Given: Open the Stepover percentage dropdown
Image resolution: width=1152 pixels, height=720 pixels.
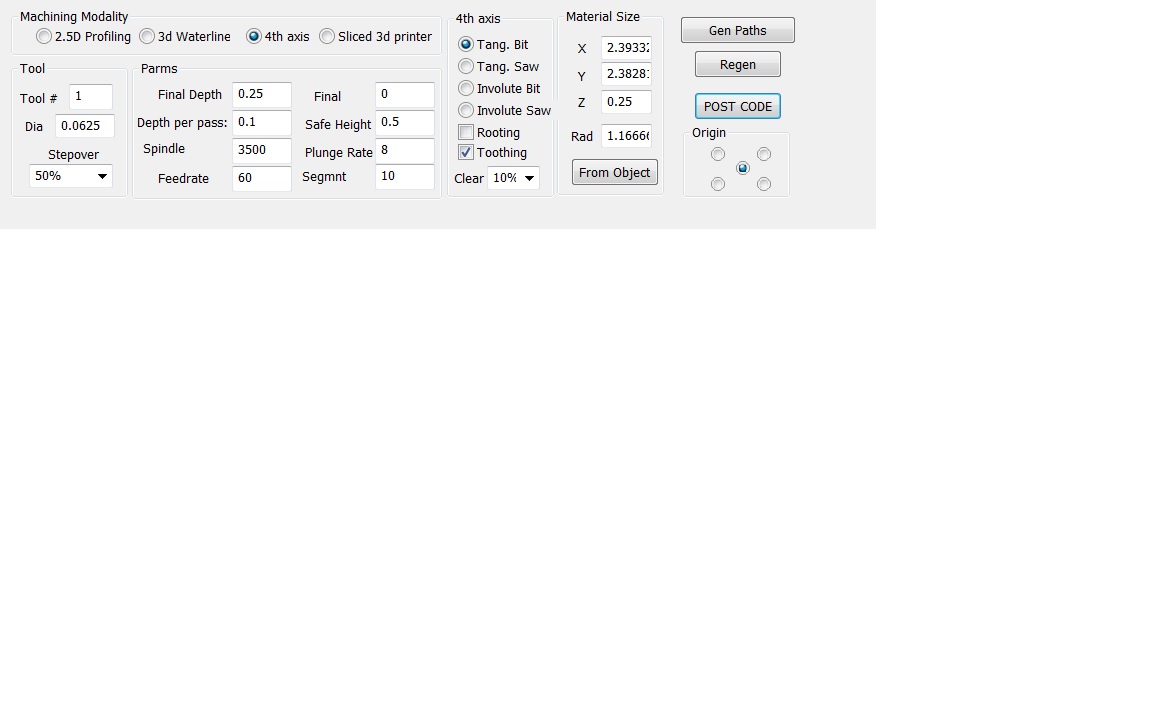Looking at the screenshot, I should (x=71, y=176).
